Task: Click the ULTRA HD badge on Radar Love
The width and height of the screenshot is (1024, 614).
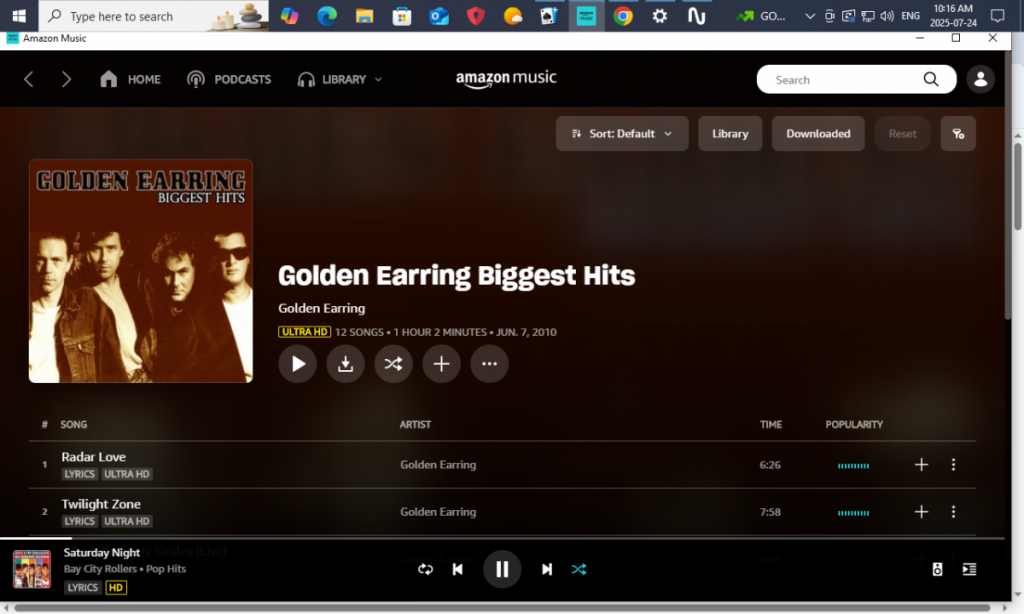Action: [127, 474]
